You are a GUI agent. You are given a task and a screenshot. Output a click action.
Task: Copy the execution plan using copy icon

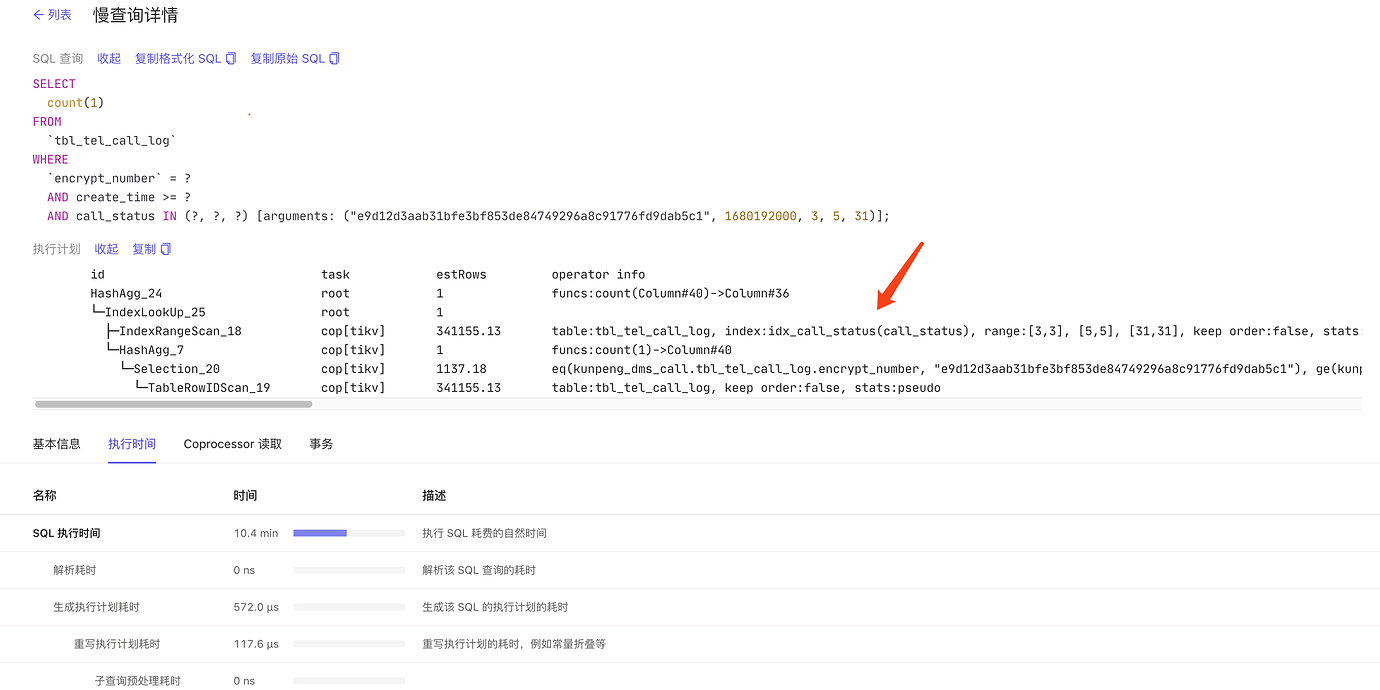coord(166,249)
